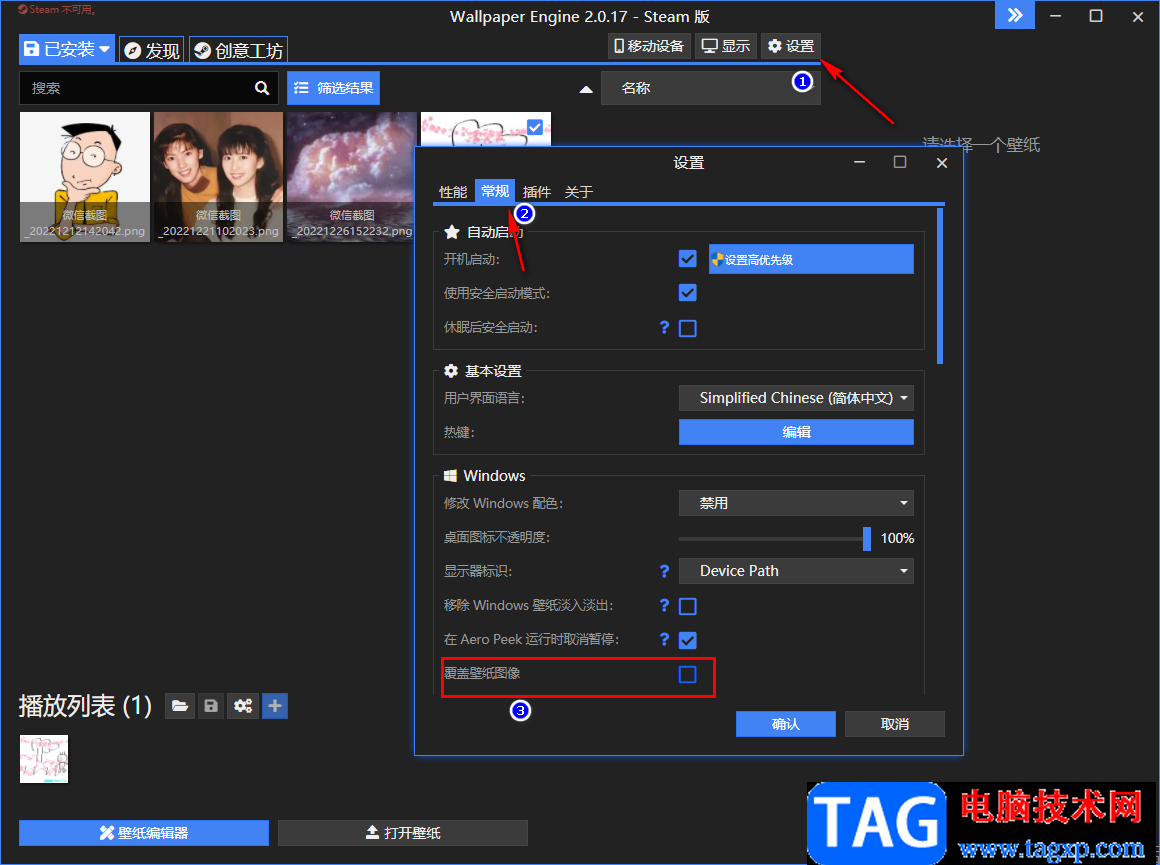The height and width of the screenshot is (865, 1160).
Task: Switch to the 性能 performance tab
Action: point(453,192)
